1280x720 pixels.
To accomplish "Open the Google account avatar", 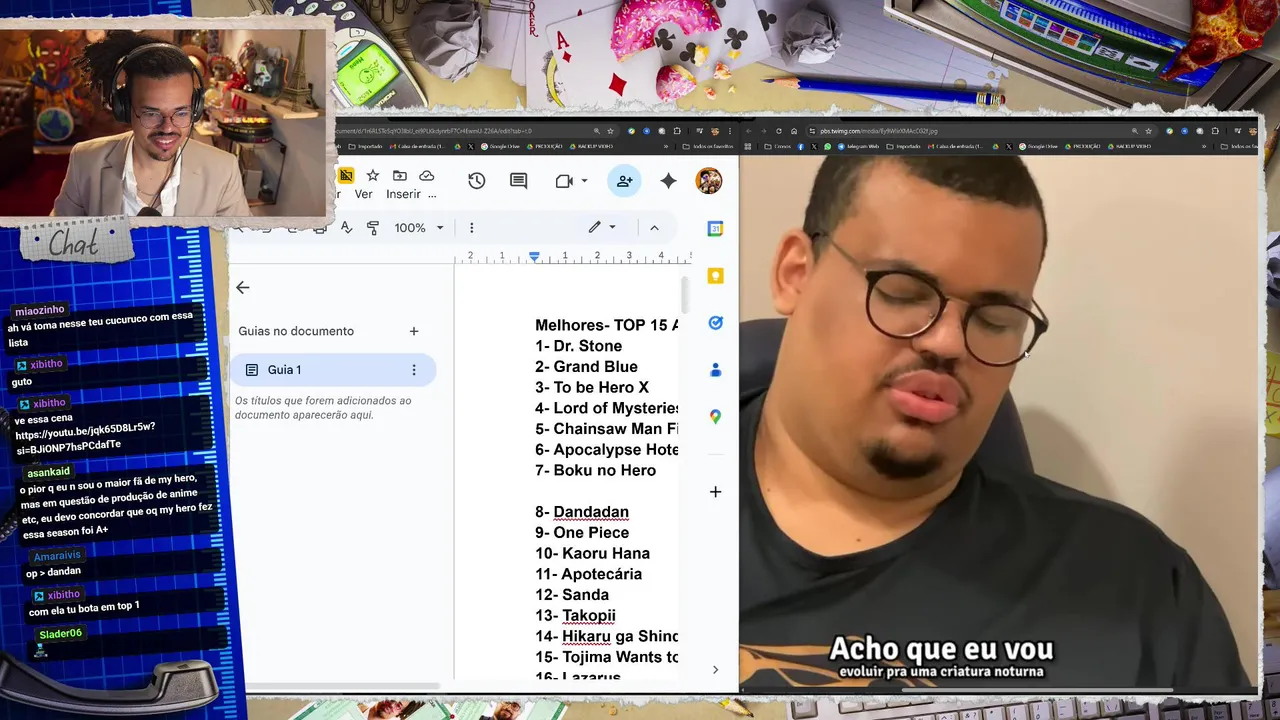I will click(708, 181).
